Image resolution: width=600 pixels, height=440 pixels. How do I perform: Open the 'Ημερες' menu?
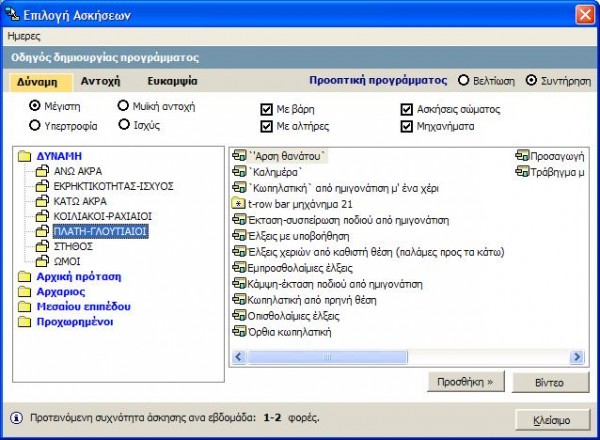(24, 36)
